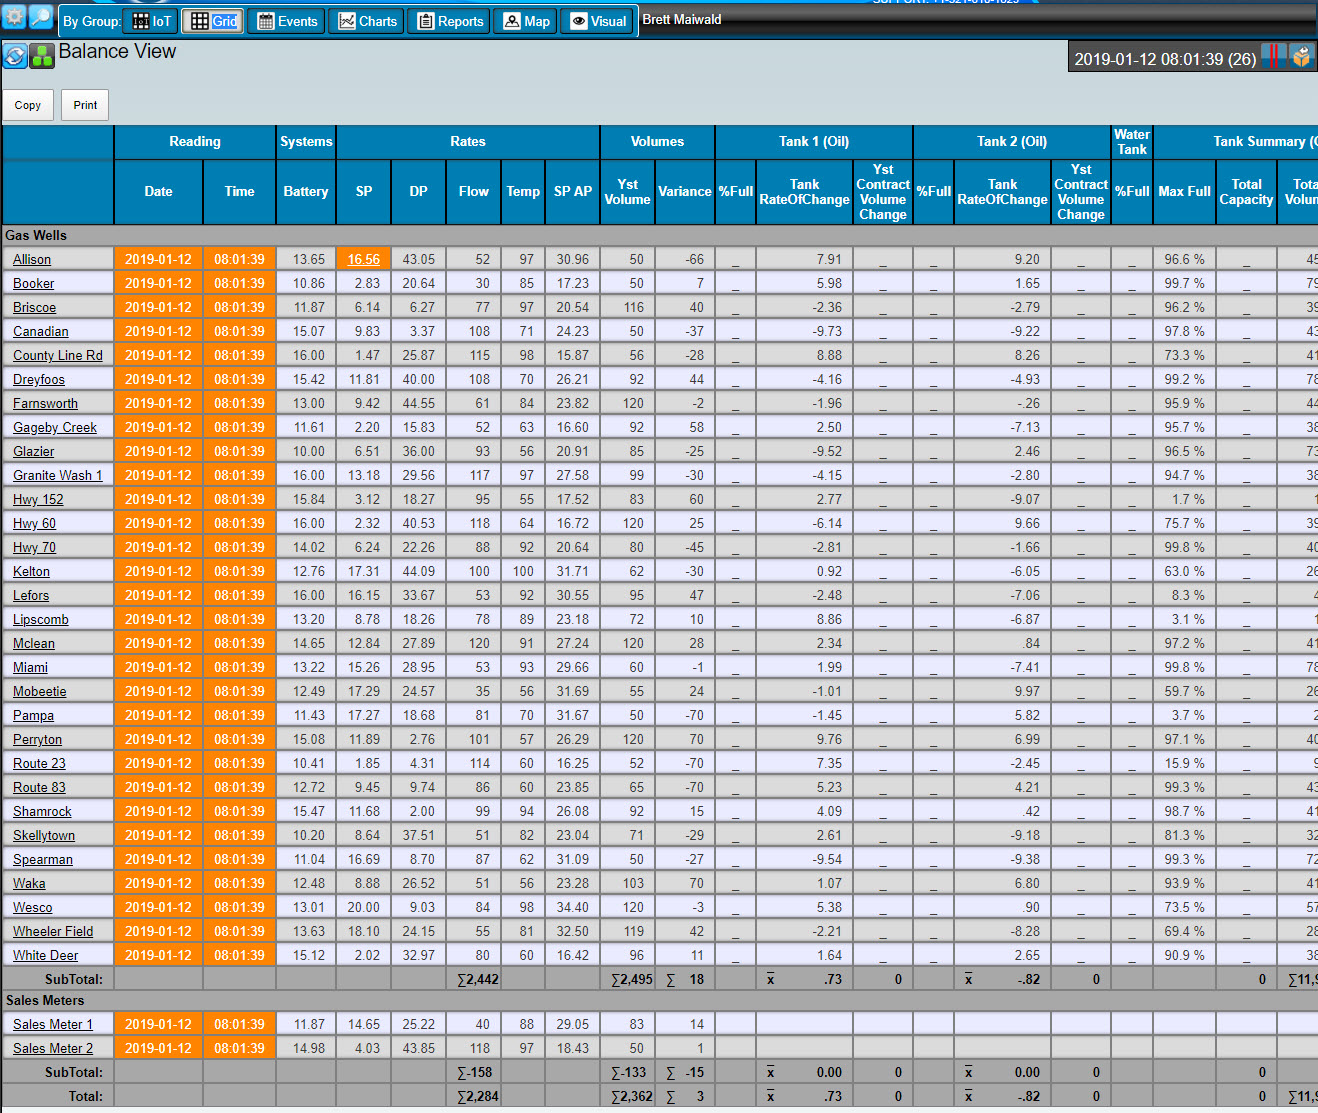The image size is (1318, 1113).
Task: Open the Miami well link
Action: [x=30, y=667]
